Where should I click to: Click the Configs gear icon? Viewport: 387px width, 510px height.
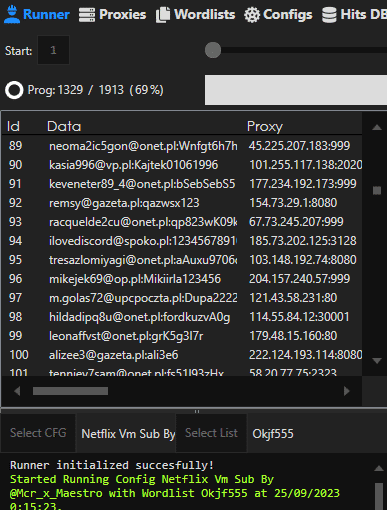pos(252,15)
